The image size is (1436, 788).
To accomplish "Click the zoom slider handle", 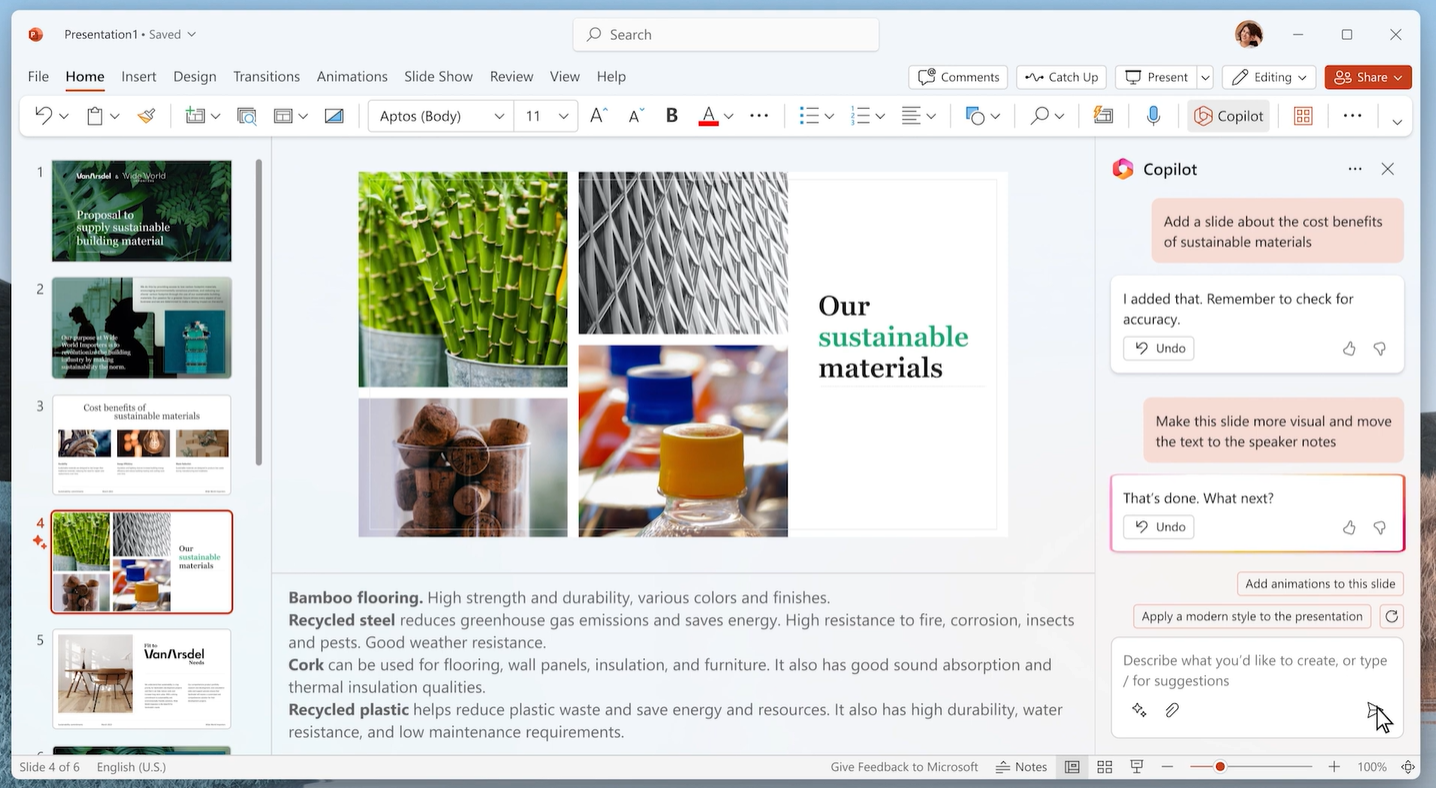I will pos(1220,767).
